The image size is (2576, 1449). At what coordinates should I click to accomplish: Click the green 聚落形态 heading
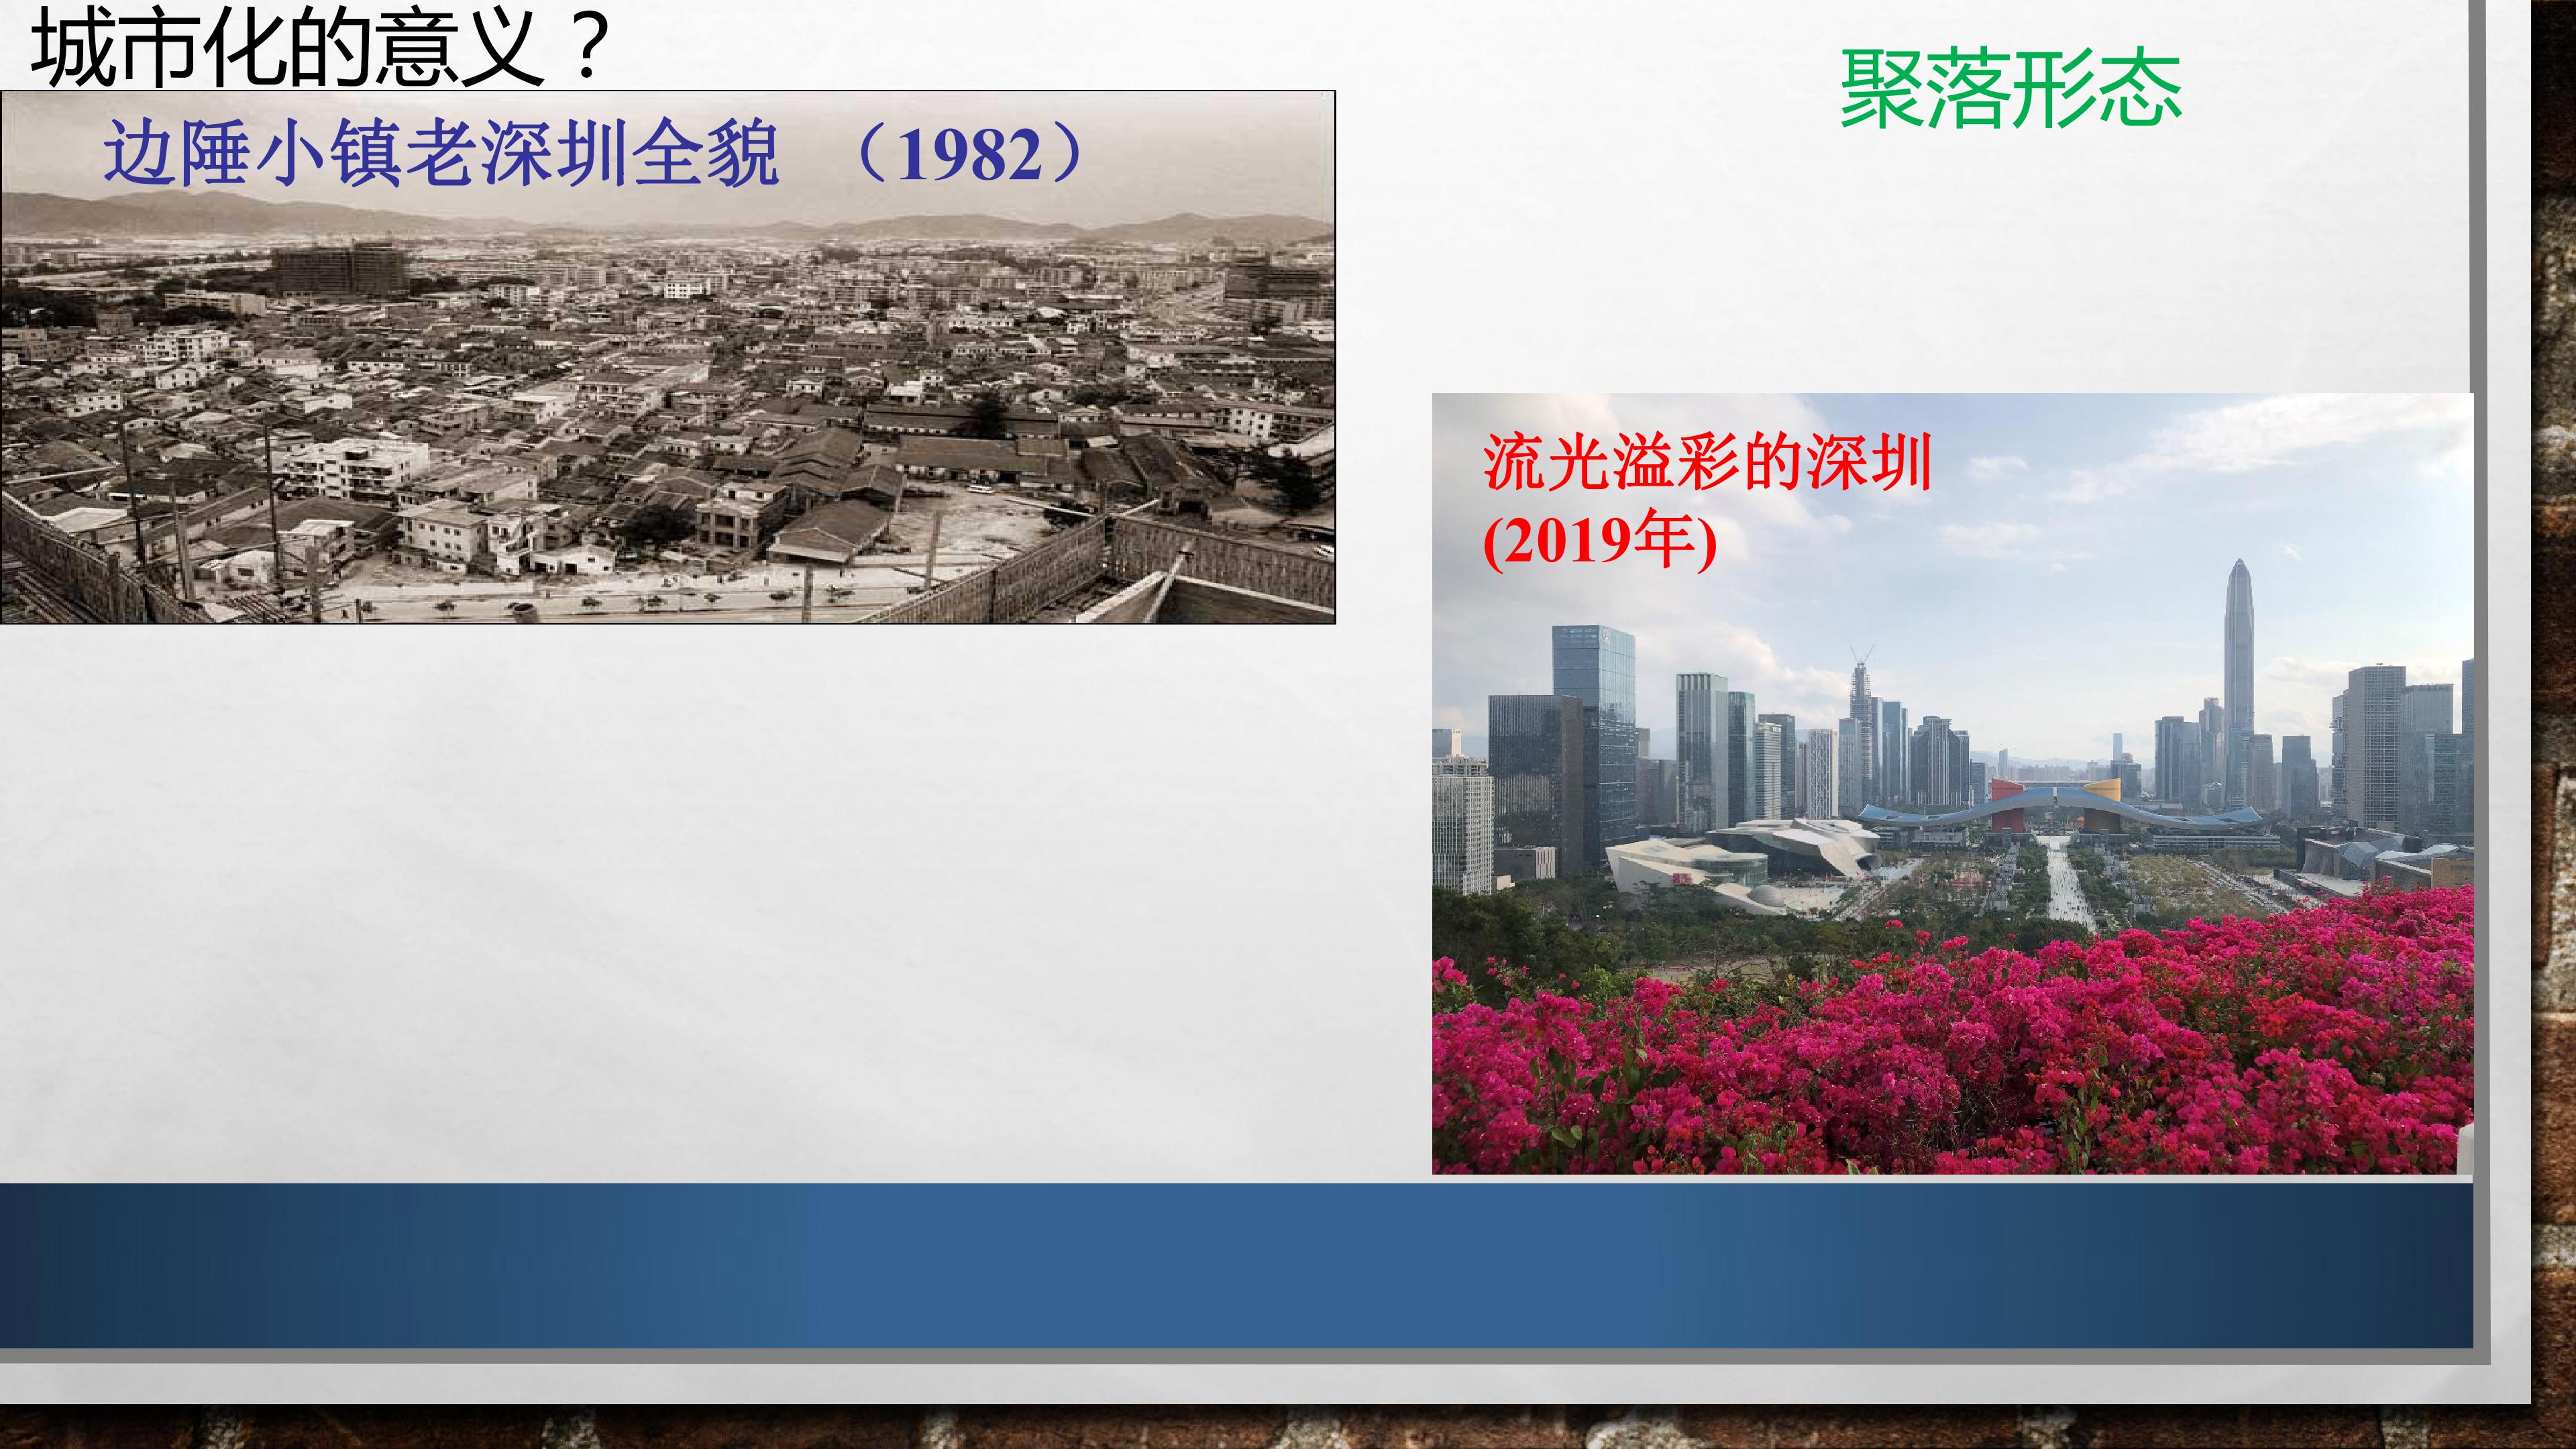point(2010,91)
